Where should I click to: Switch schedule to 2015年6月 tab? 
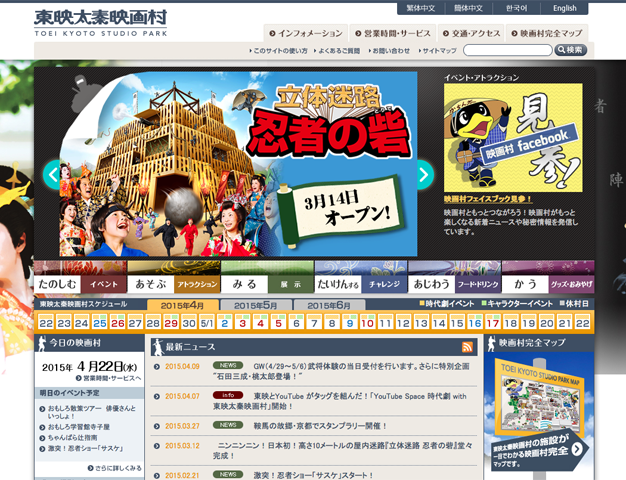pos(329,305)
